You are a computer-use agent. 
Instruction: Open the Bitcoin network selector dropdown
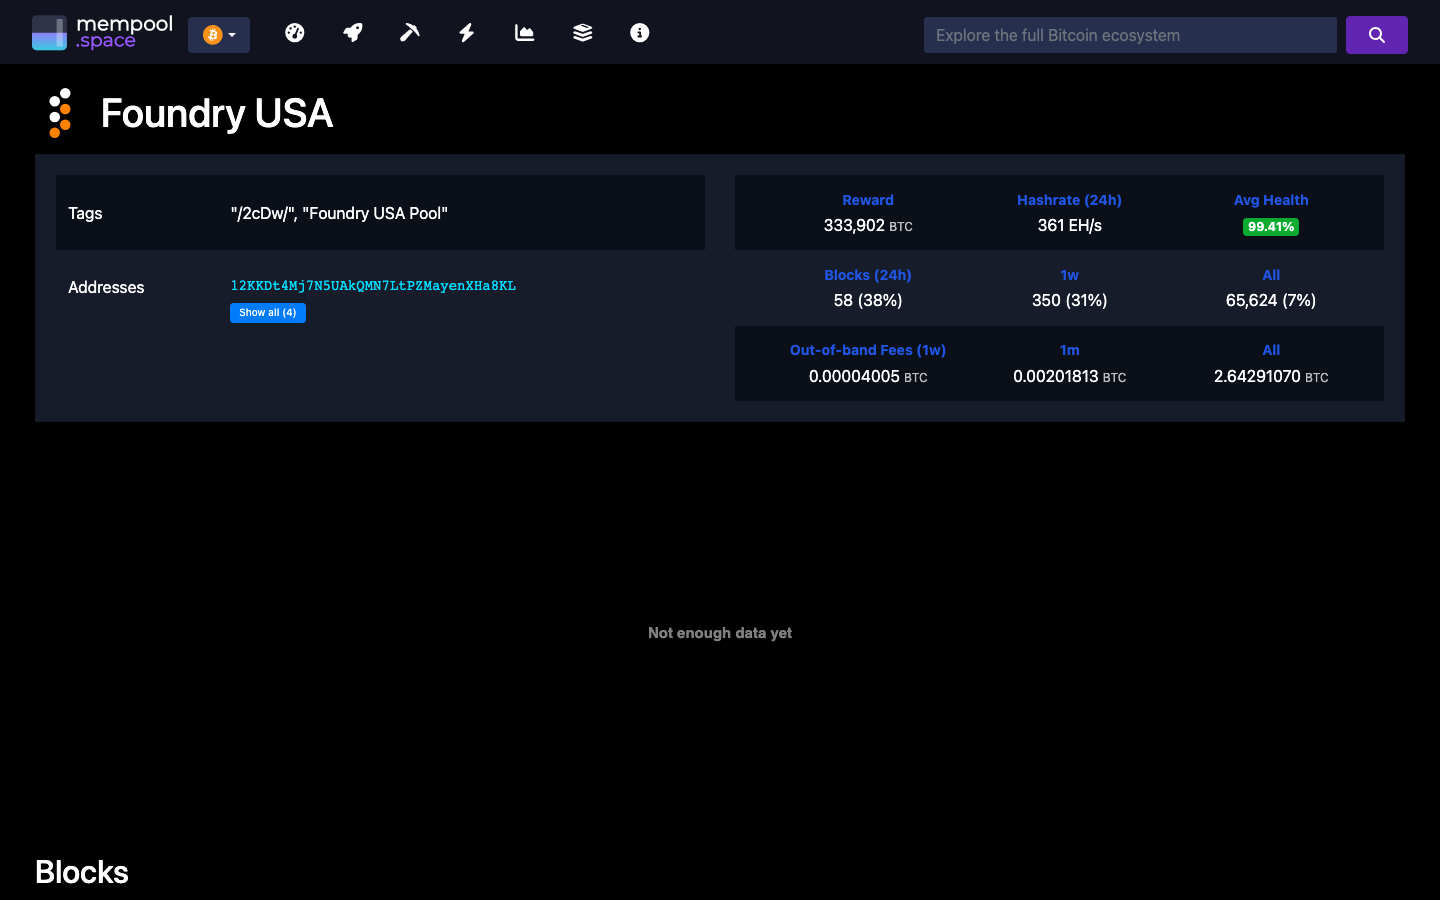(x=219, y=35)
